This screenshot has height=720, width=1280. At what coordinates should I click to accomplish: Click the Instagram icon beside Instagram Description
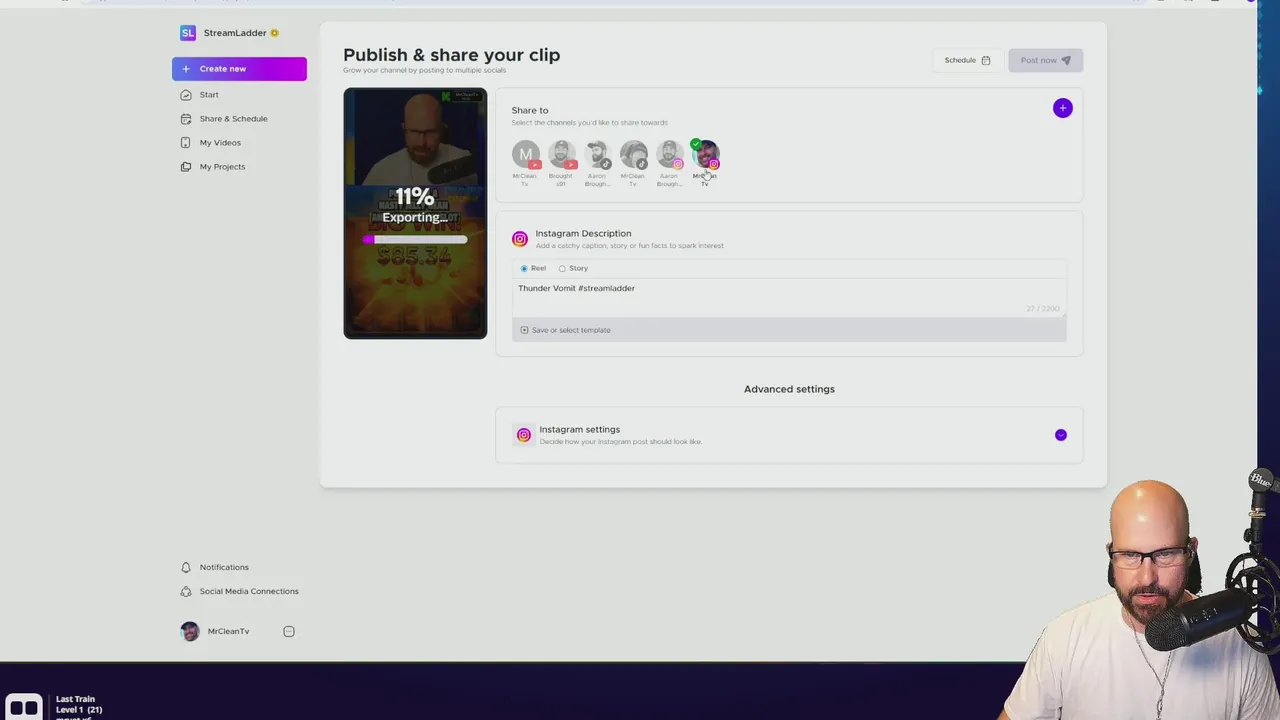[520, 239]
